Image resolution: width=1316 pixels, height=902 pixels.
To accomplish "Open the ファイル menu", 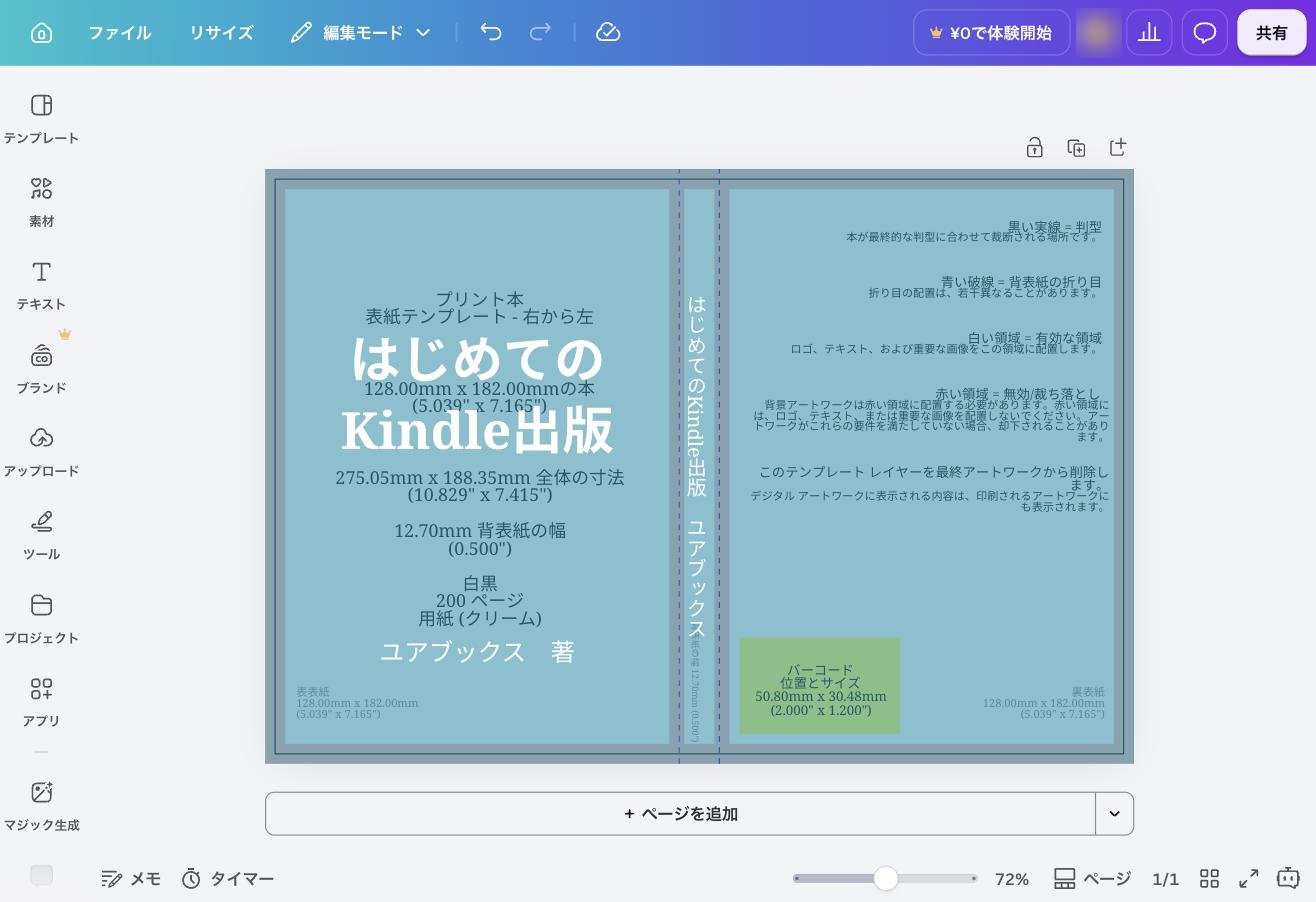I will click(x=120, y=33).
